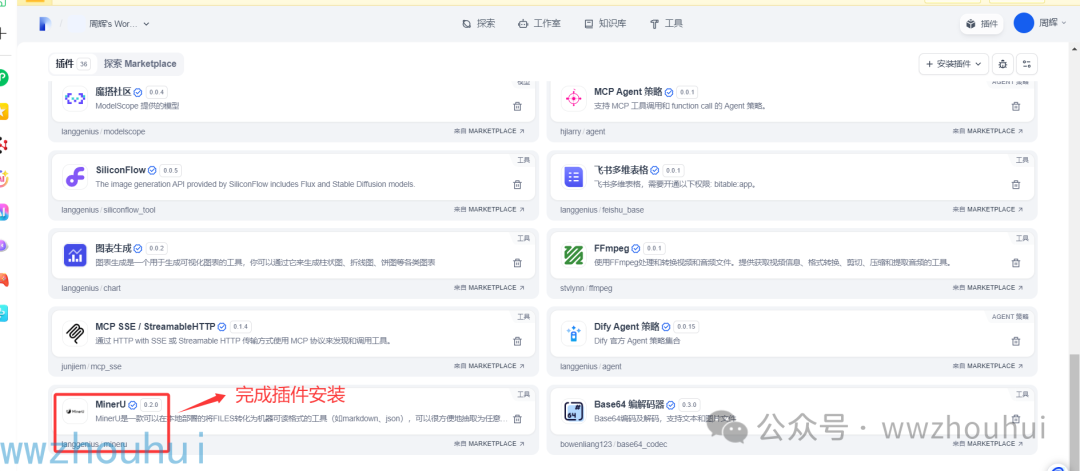This screenshot has height=471, width=1080.
Task: Click MCP SSE version badge 0.1.4
Action: [240, 326]
